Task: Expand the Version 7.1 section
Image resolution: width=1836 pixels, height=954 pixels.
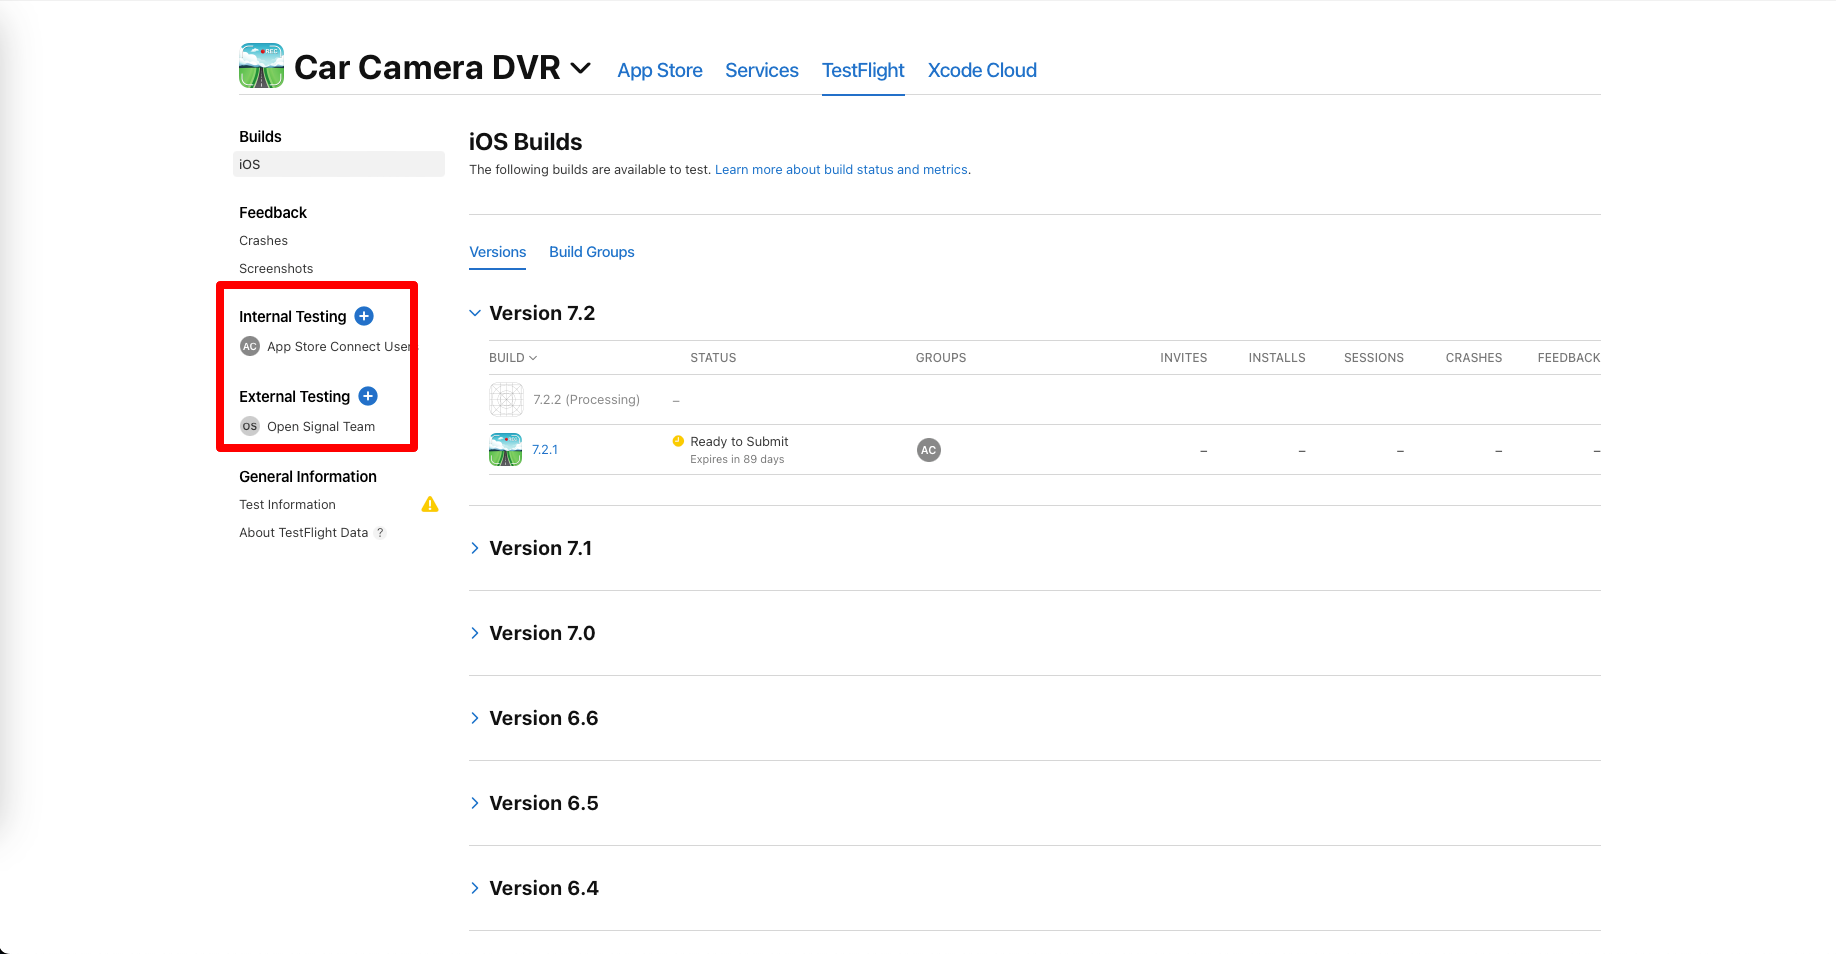Action: coord(475,548)
